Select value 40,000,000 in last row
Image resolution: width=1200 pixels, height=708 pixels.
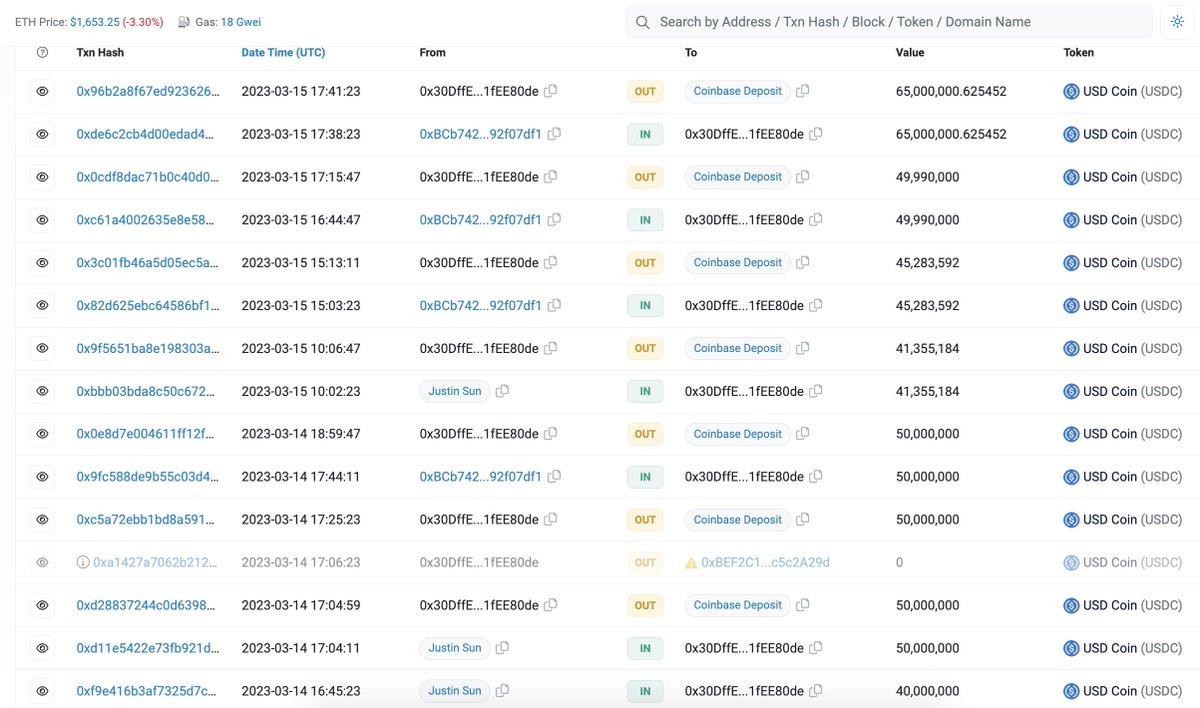[x=928, y=691]
